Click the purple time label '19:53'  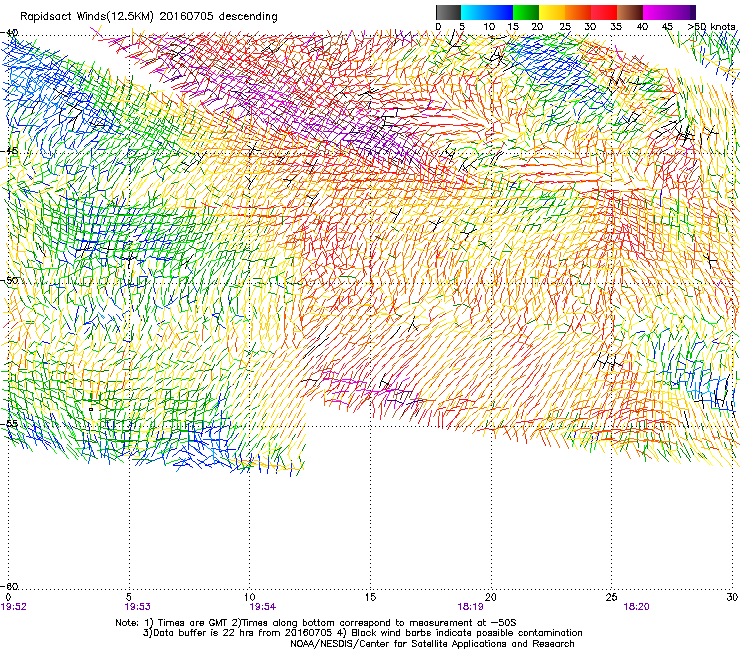click(137, 607)
